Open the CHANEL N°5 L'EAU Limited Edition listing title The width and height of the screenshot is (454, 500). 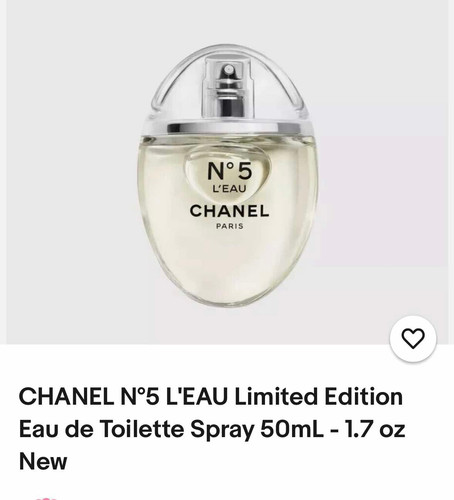coord(212,429)
